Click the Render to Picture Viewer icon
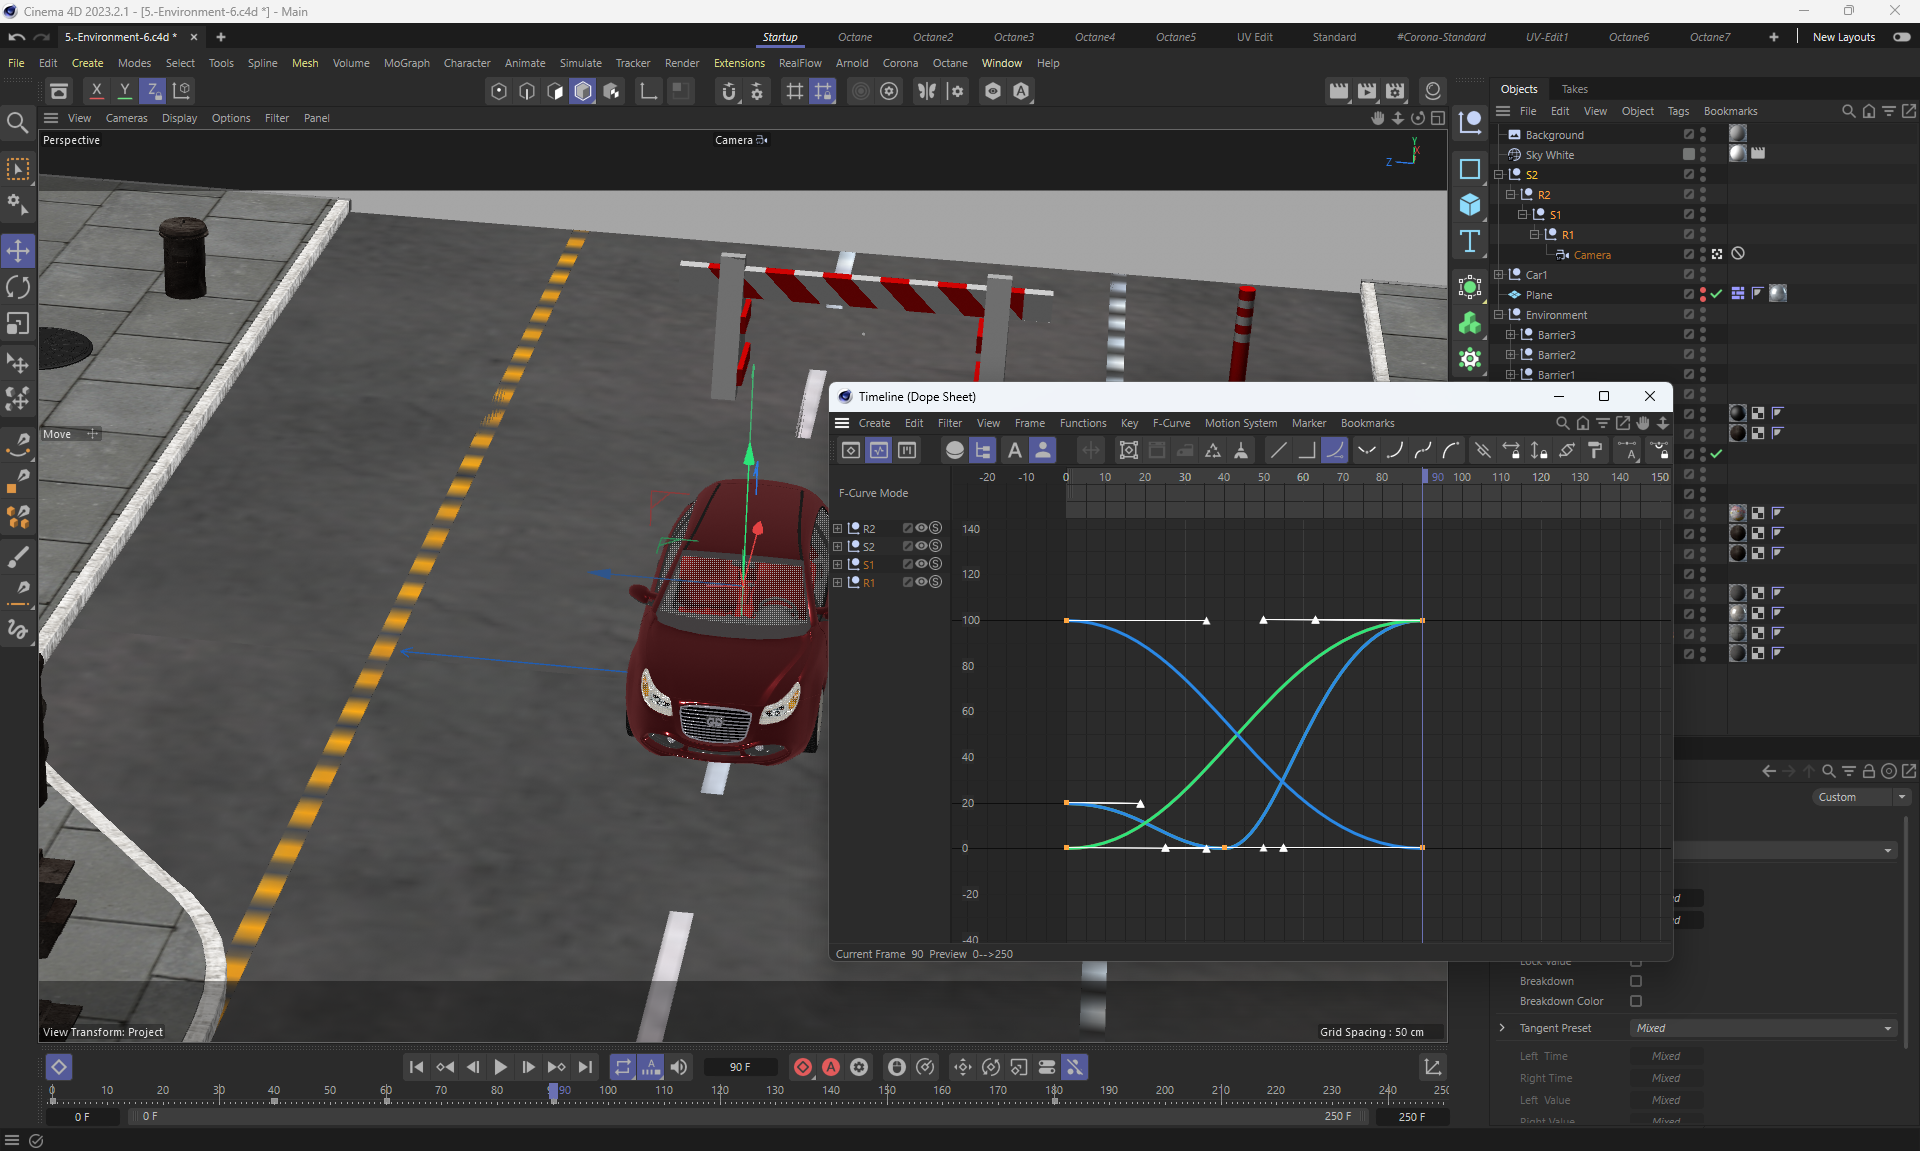The image size is (1920, 1151). (x=1366, y=91)
